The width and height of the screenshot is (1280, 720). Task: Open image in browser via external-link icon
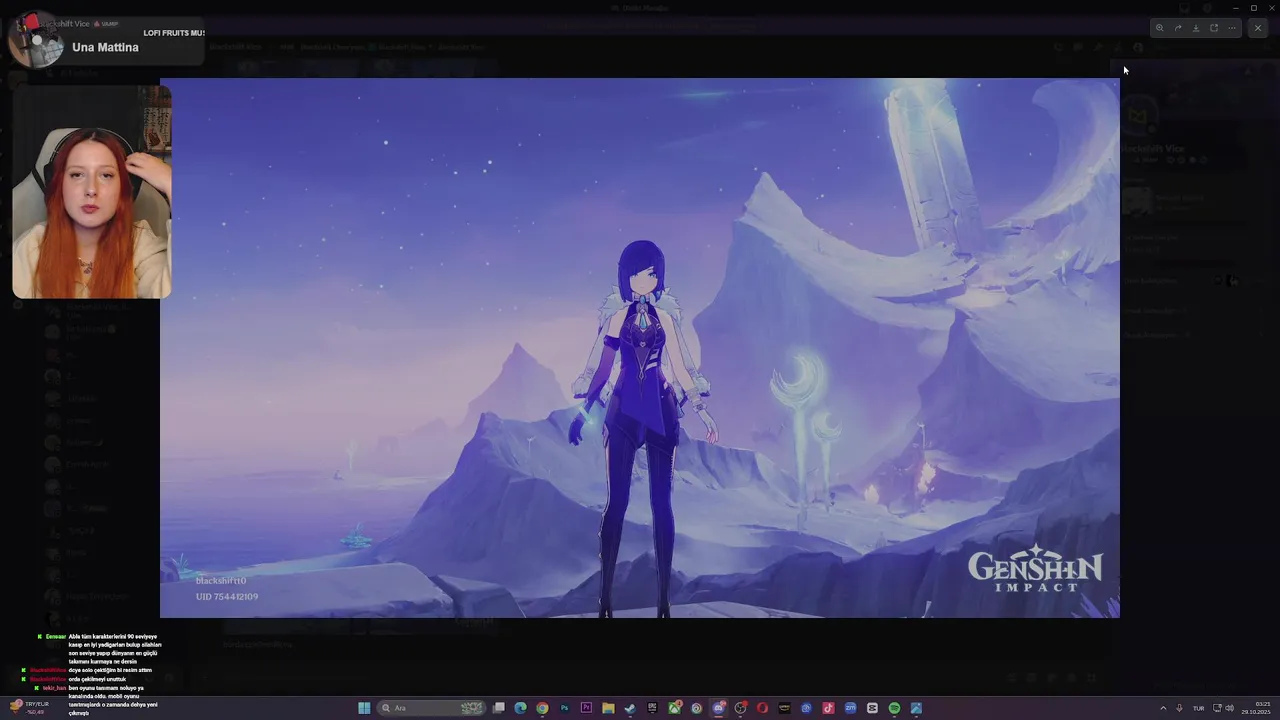coord(1214,28)
